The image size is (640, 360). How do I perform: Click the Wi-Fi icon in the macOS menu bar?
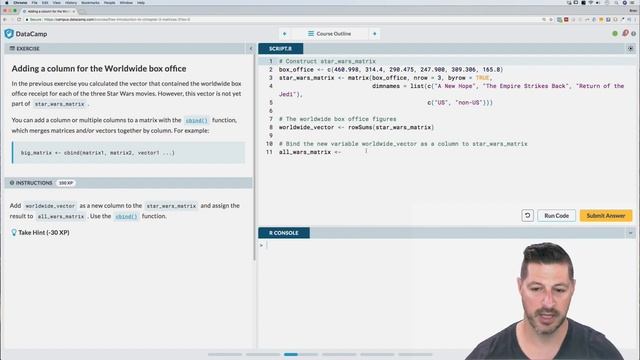pyautogui.click(x=591, y=2)
